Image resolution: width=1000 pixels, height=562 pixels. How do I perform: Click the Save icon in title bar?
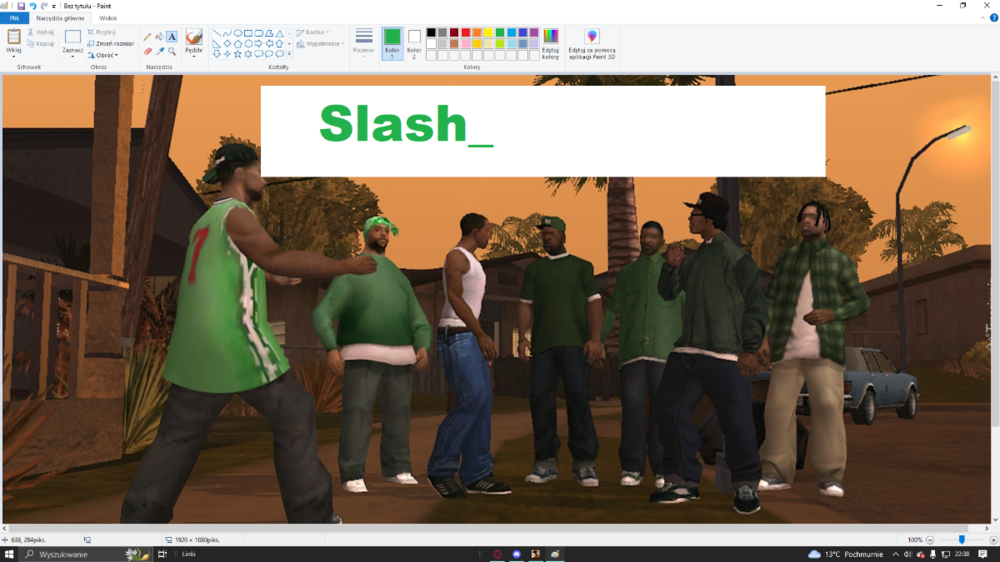coord(21,6)
